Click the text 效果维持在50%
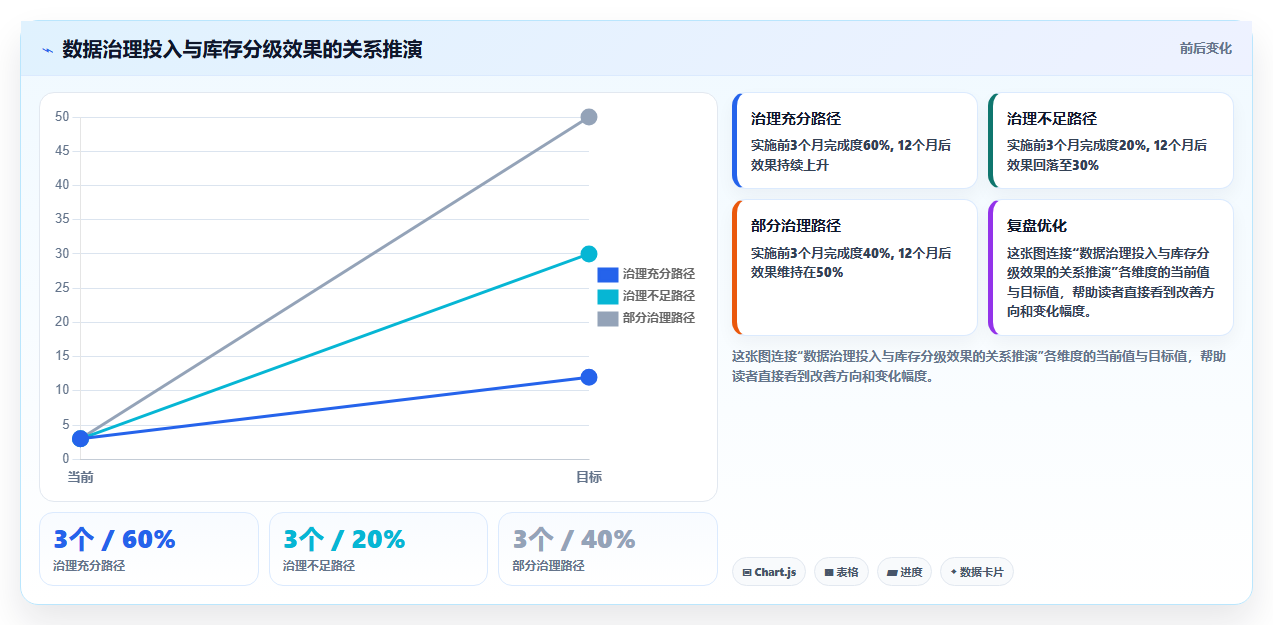Image resolution: width=1273 pixels, height=625 pixels. point(797,272)
